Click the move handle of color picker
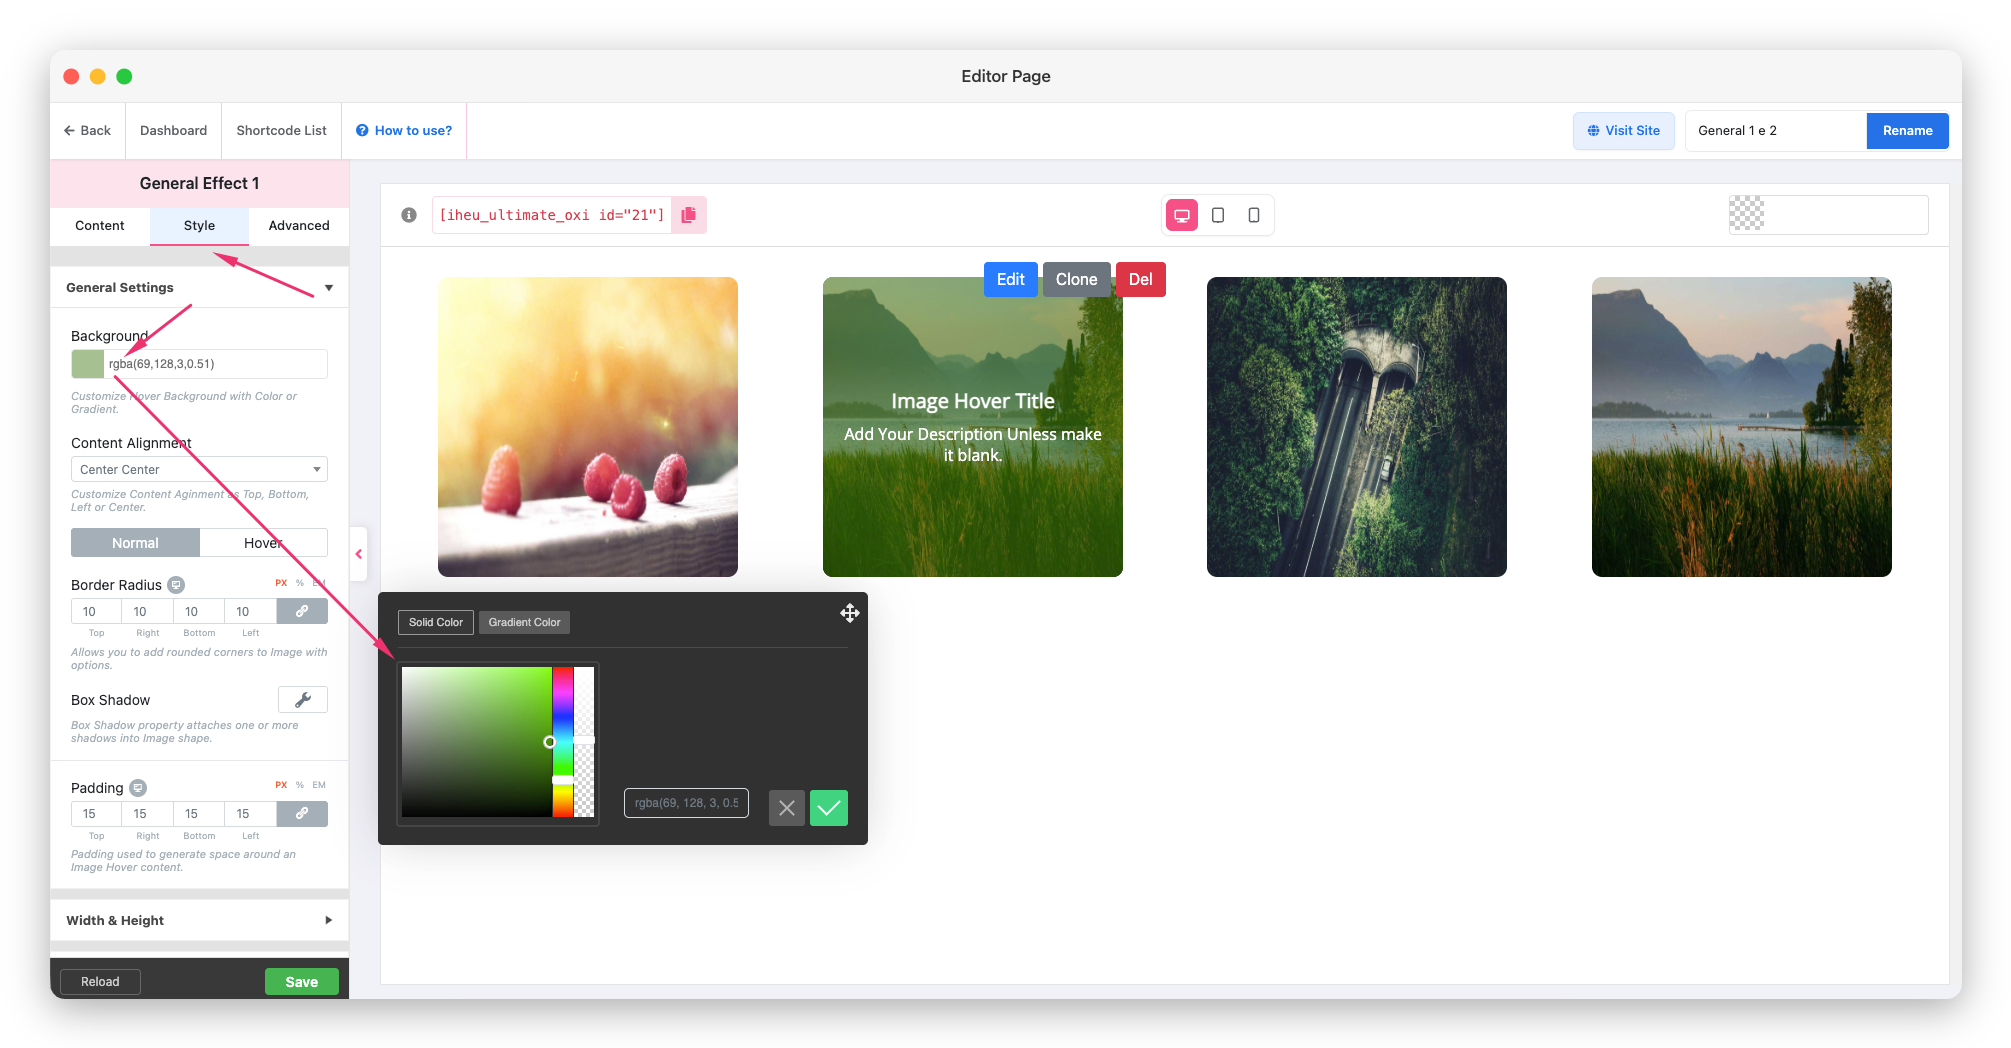The height and width of the screenshot is (1048, 2011). click(x=850, y=613)
